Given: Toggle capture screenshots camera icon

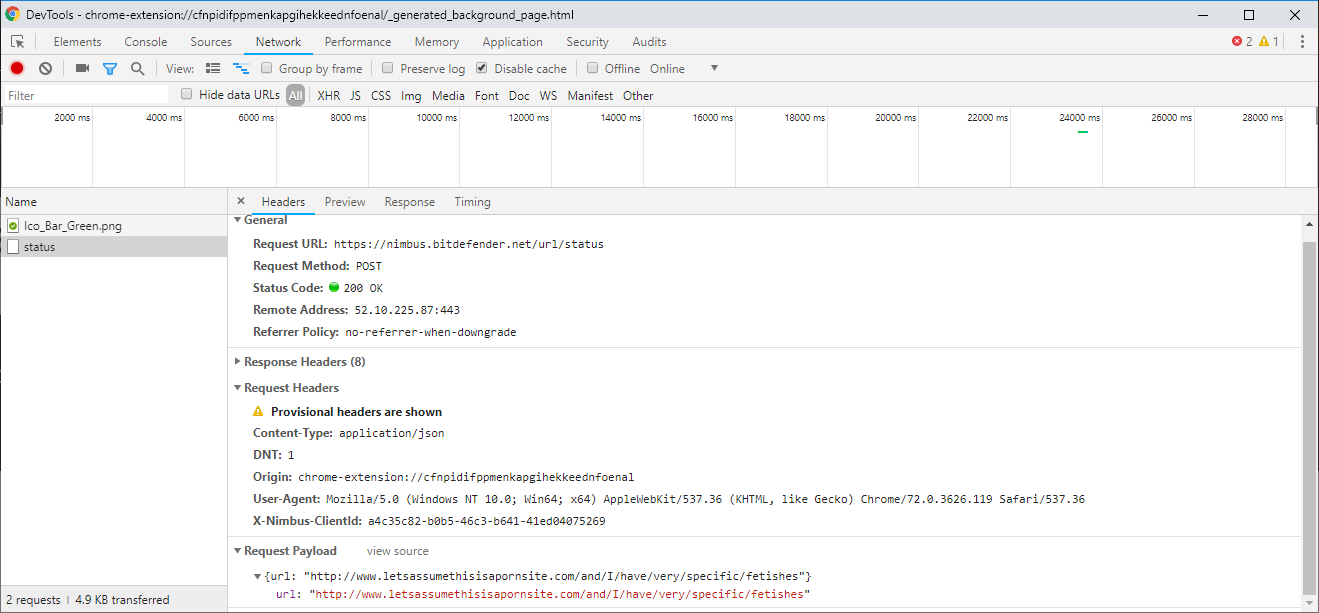Looking at the screenshot, I should [82, 68].
